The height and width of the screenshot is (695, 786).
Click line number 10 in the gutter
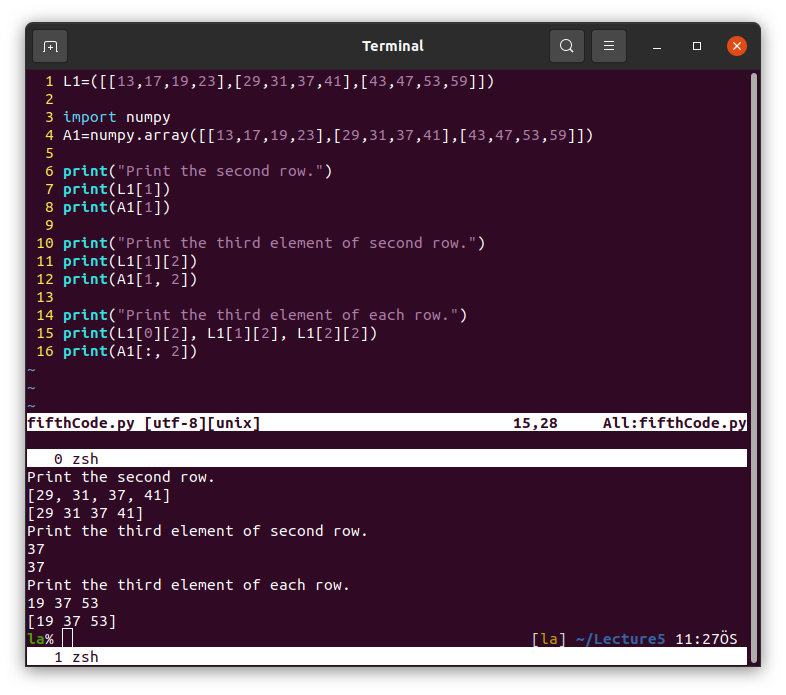click(44, 243)
